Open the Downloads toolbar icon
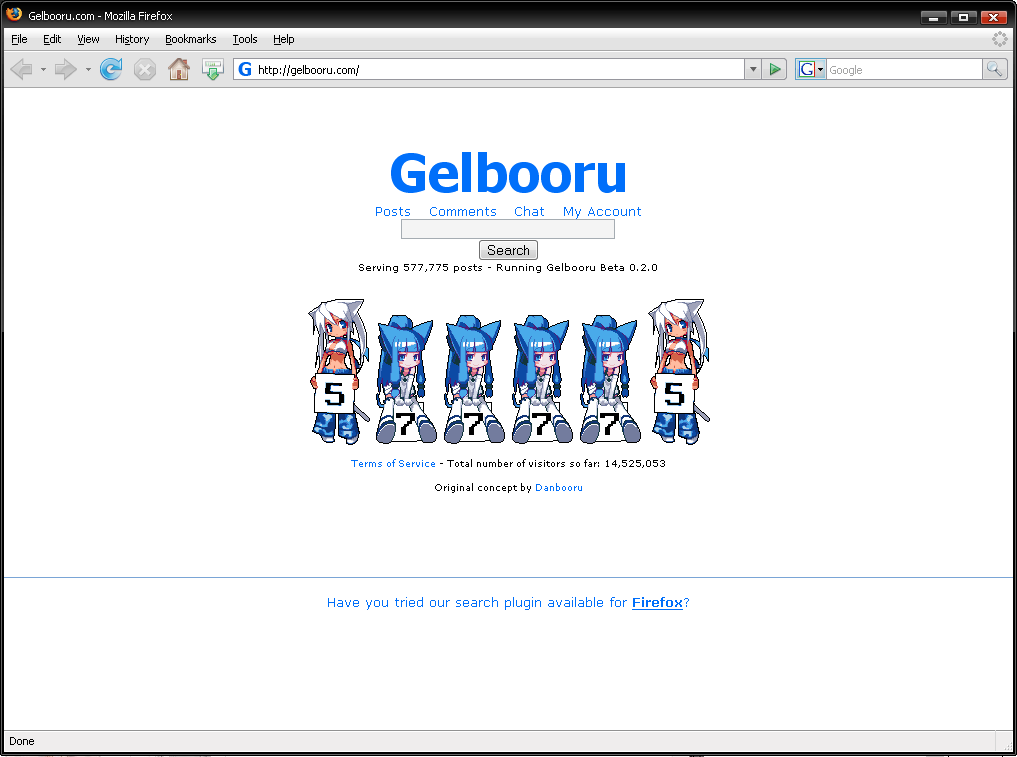The width and height of the screenshot is (1017, 757). click(x=213, y=69)
